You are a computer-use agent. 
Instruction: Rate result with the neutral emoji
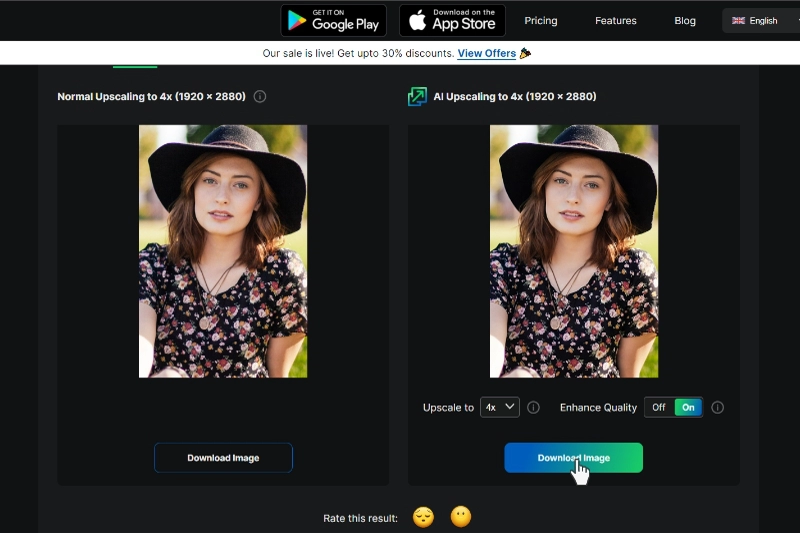461,517
